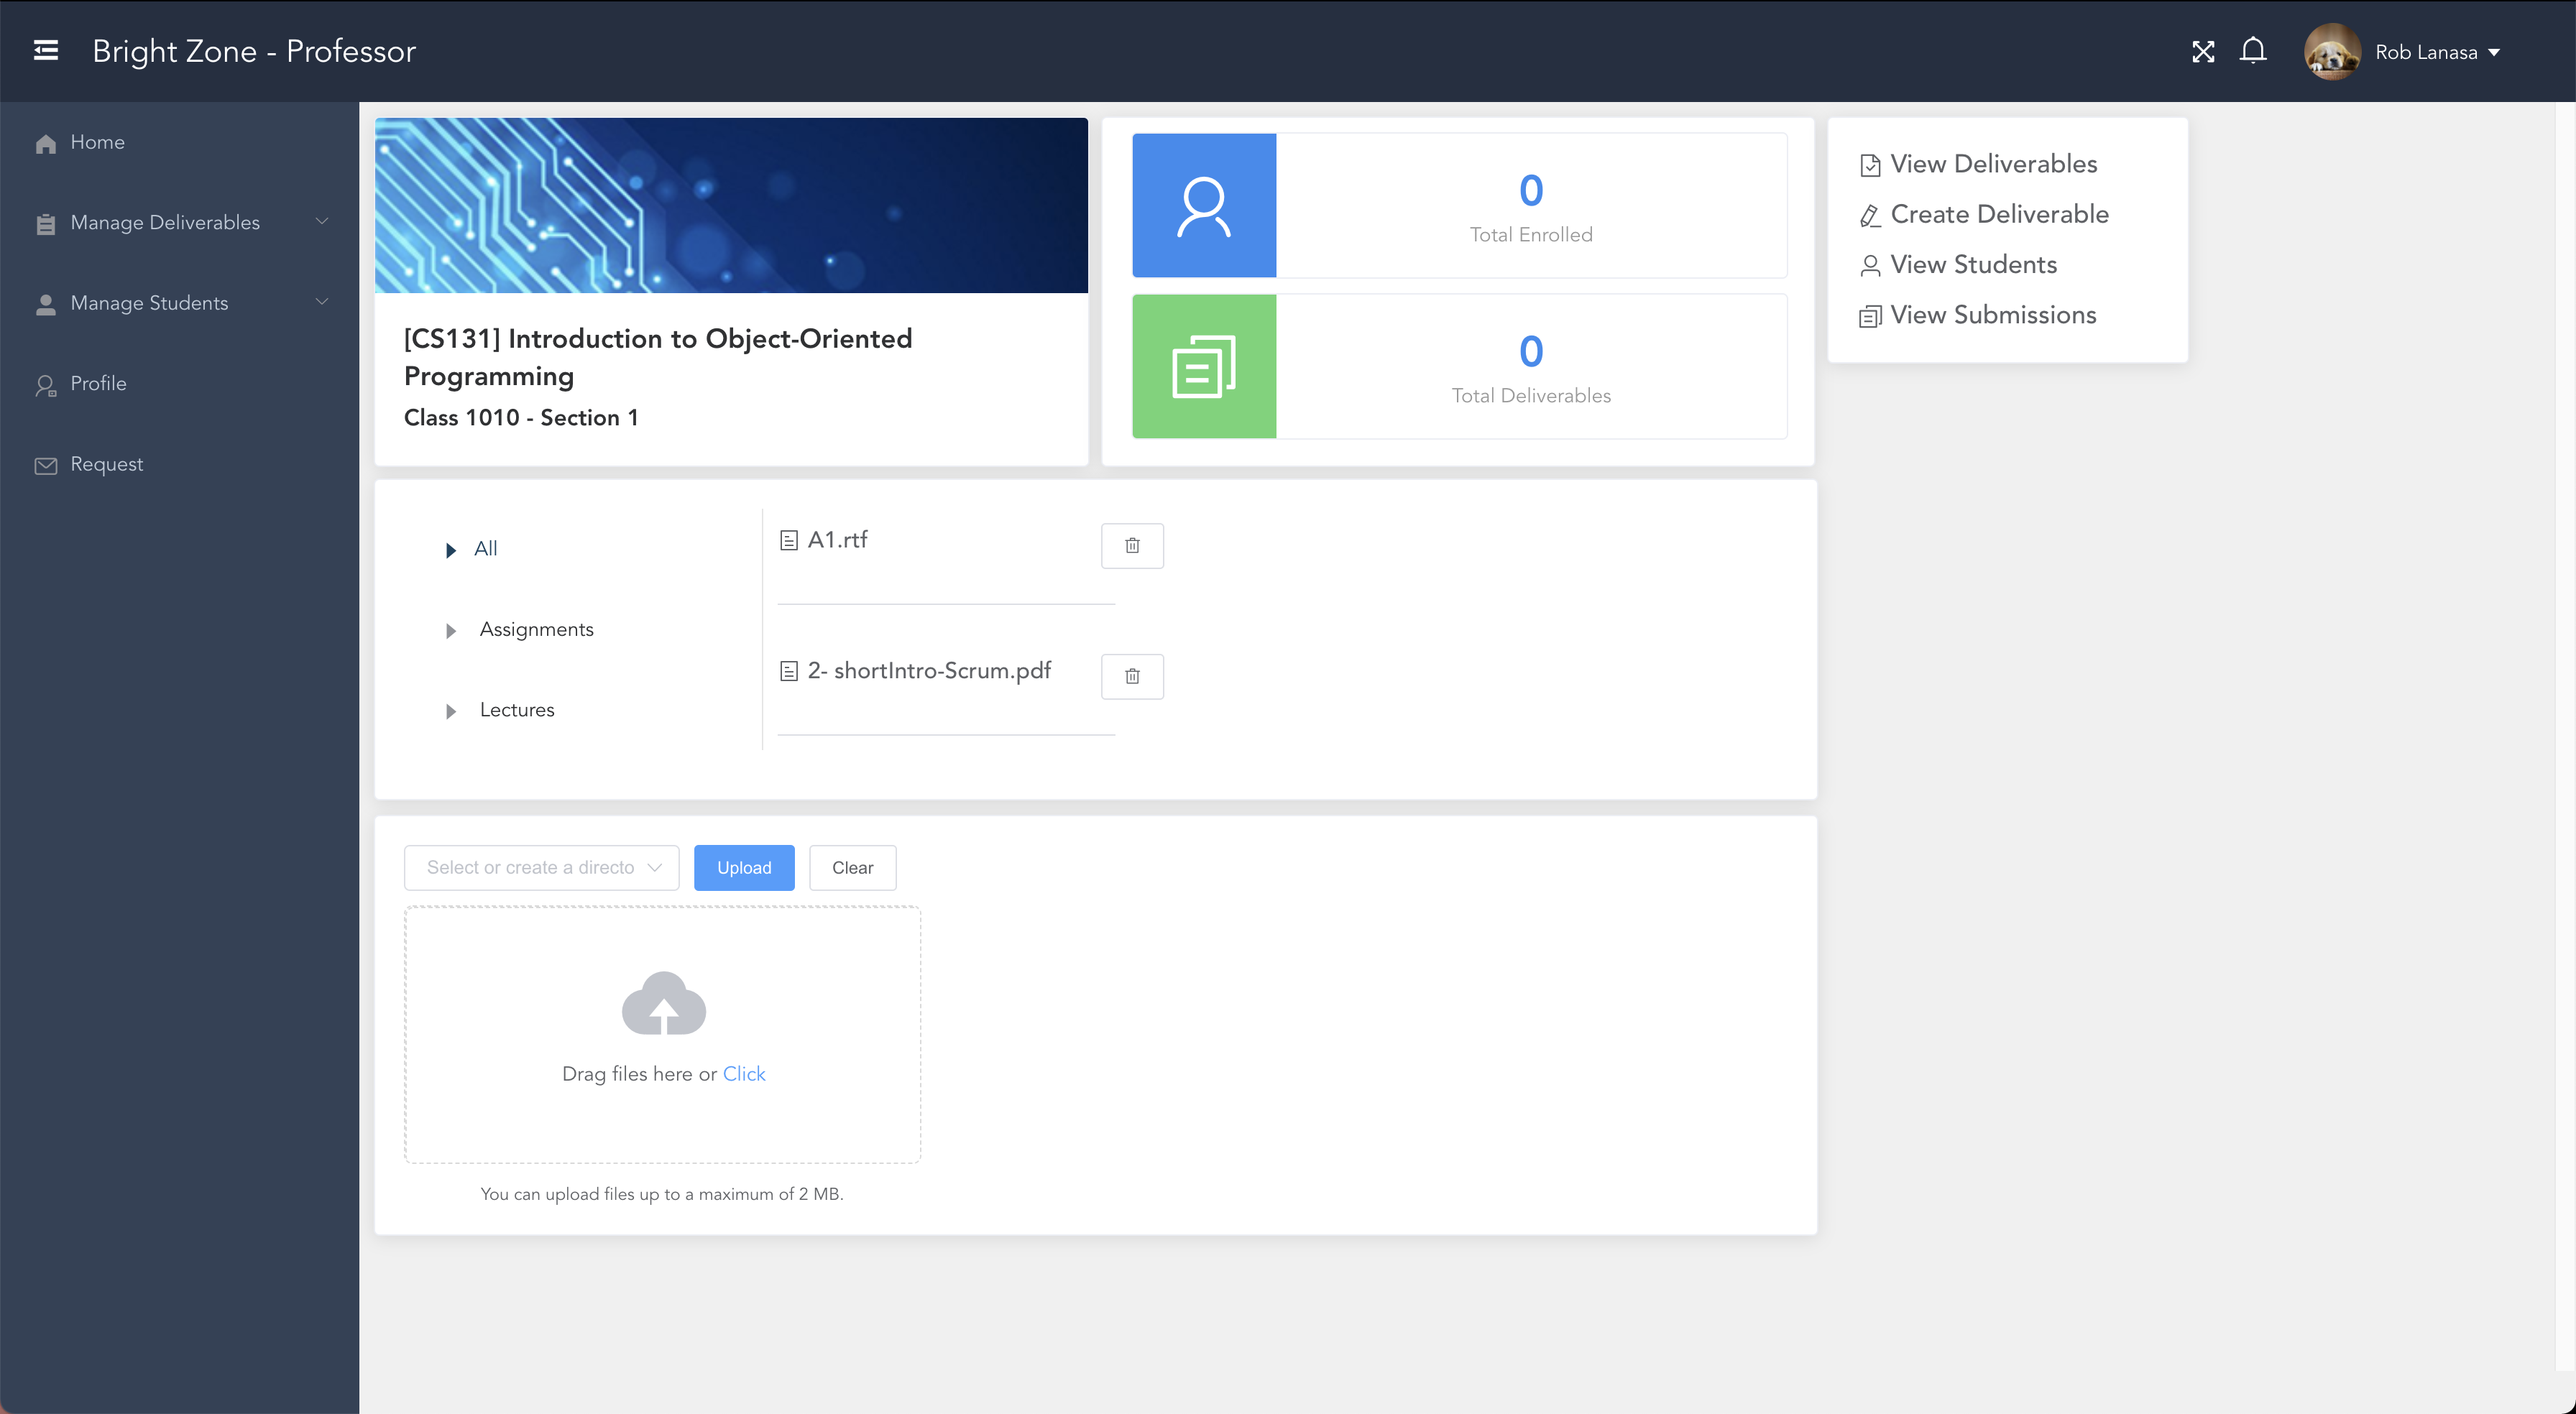Click the Request menu item

click(x=104, y=463)
